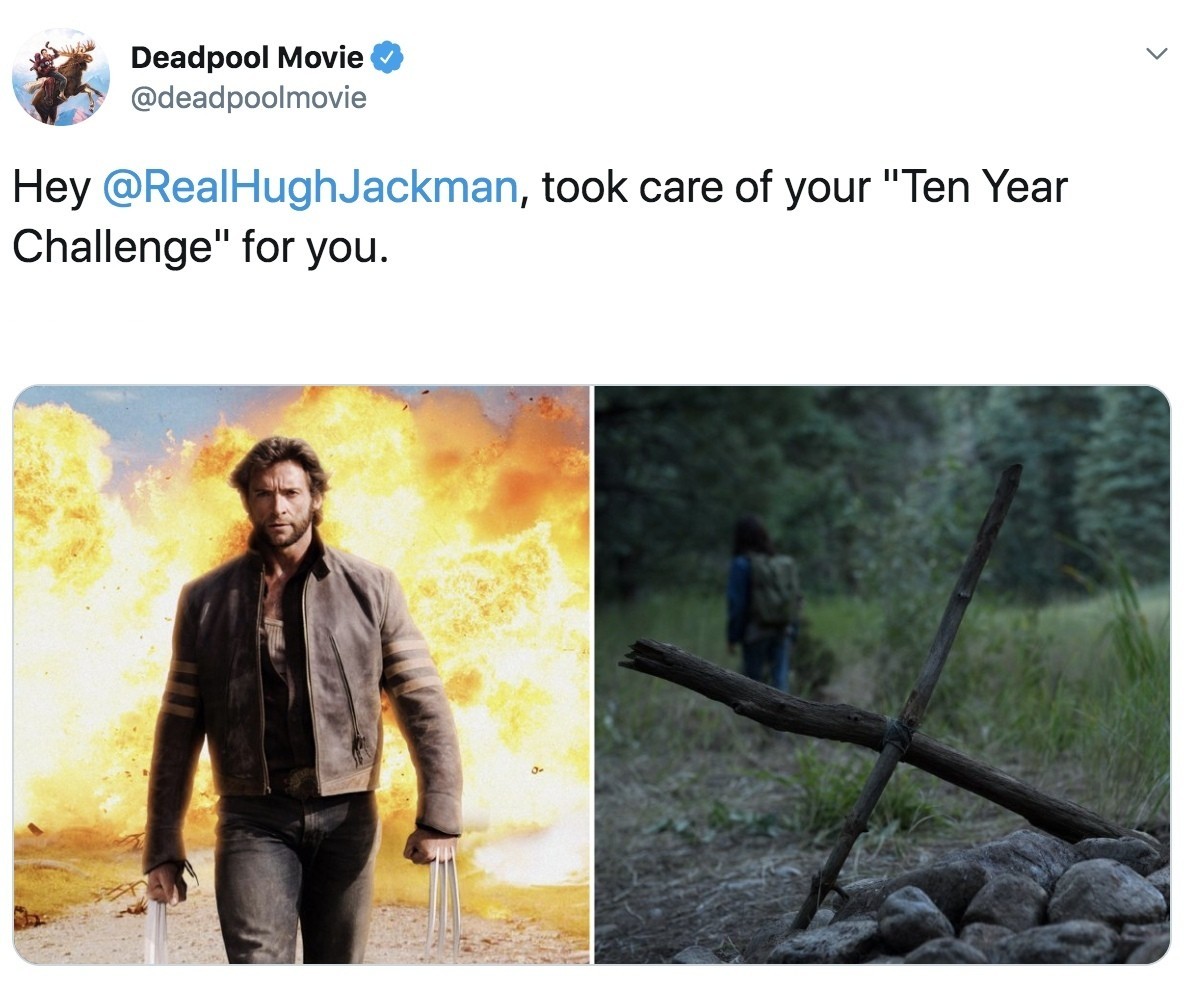
Task: Click the word "Hey" starting the tweet
Action: 51,188
